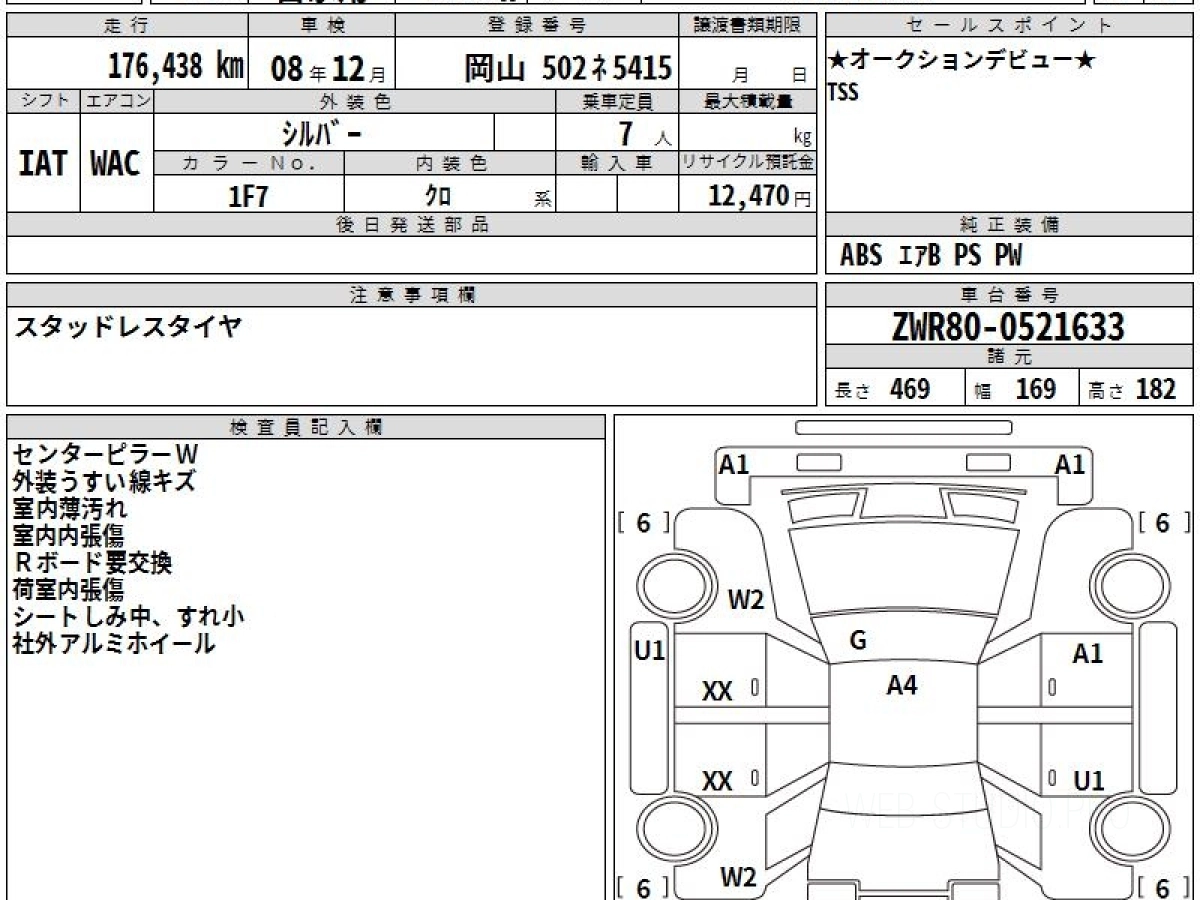Click the A1 mark at the top-left bumper
This screenshot has width=1200, height=900.
pos(734,464)
